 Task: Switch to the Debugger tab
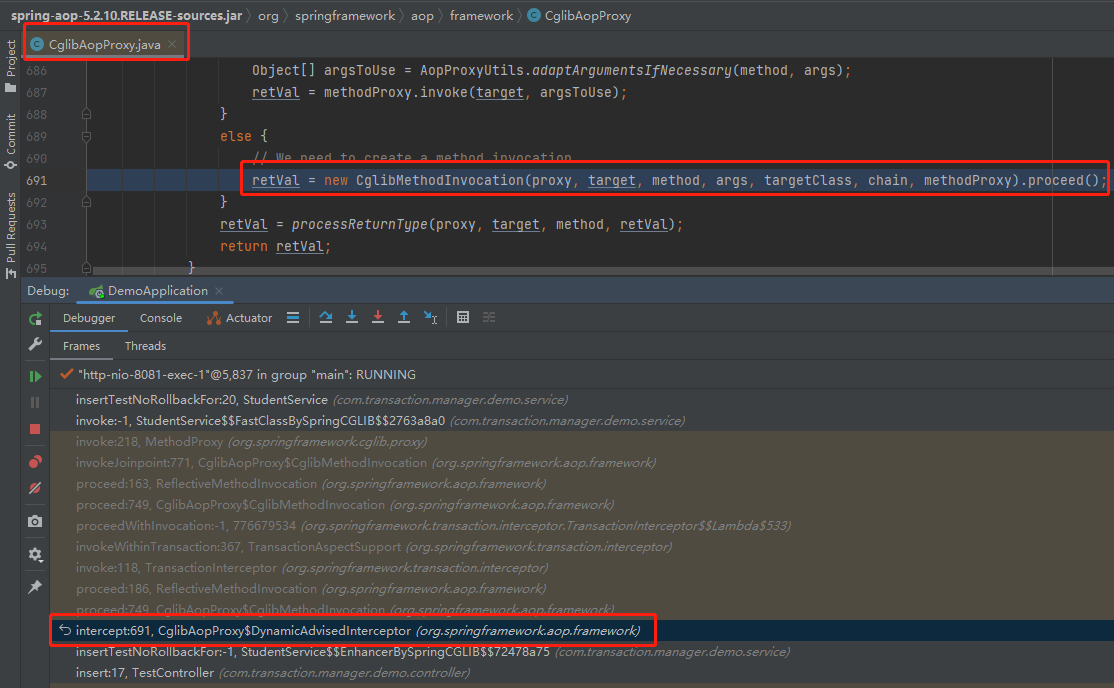[89, 318]
